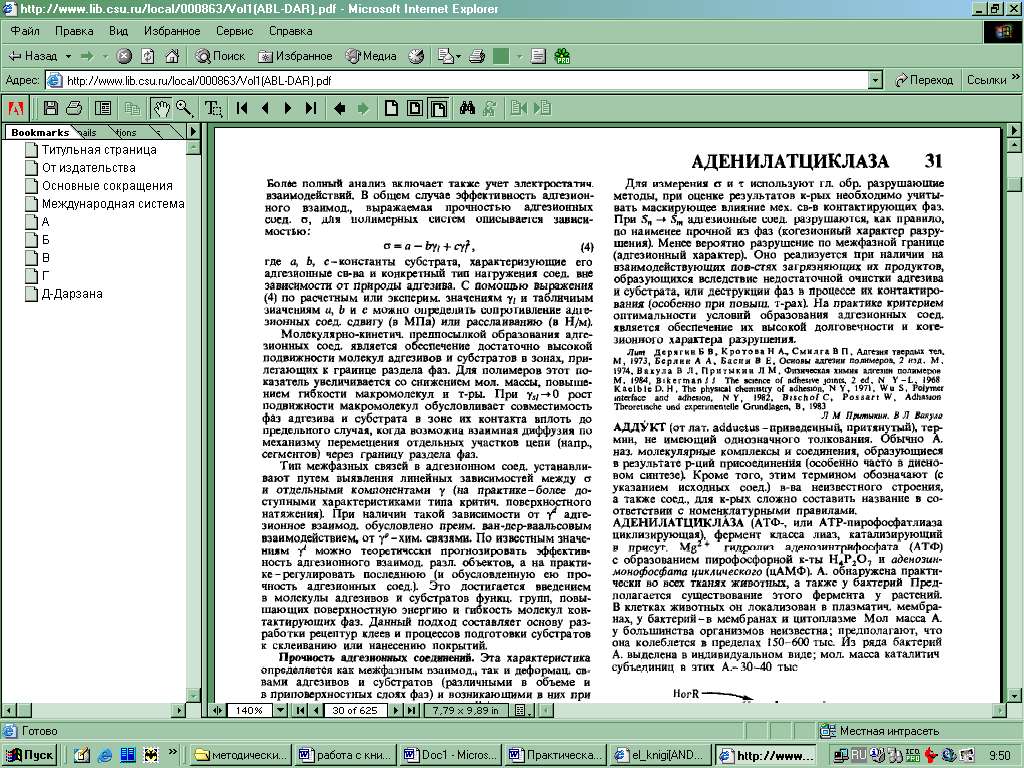Go to previous page in Acrobat toolbar
1024x768 pixels.
click(x=265, y=108)
